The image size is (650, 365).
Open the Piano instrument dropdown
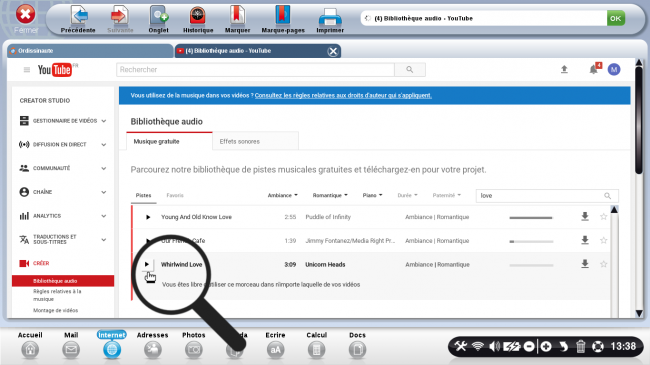[372, 195]
